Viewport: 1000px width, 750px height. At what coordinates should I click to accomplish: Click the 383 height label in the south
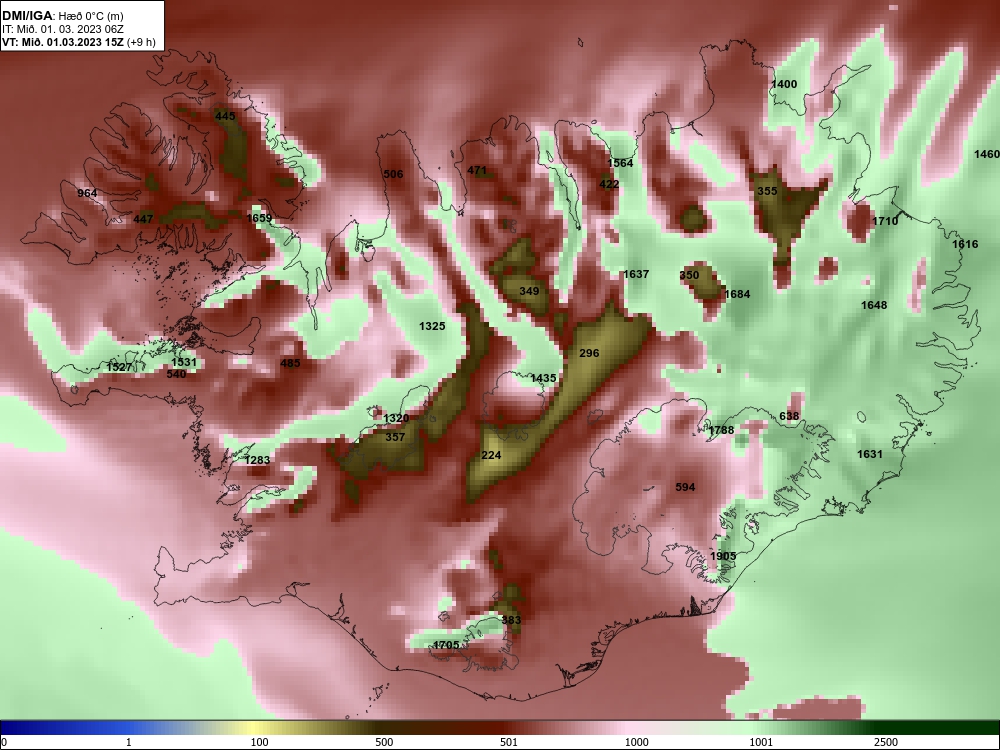(x=511, y=619)
